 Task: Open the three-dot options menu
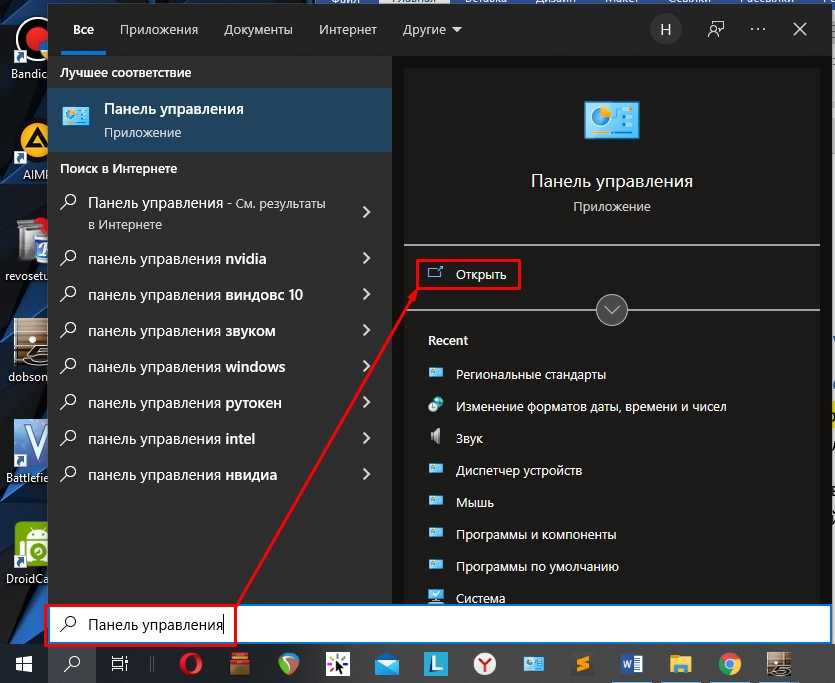point(757,30)
